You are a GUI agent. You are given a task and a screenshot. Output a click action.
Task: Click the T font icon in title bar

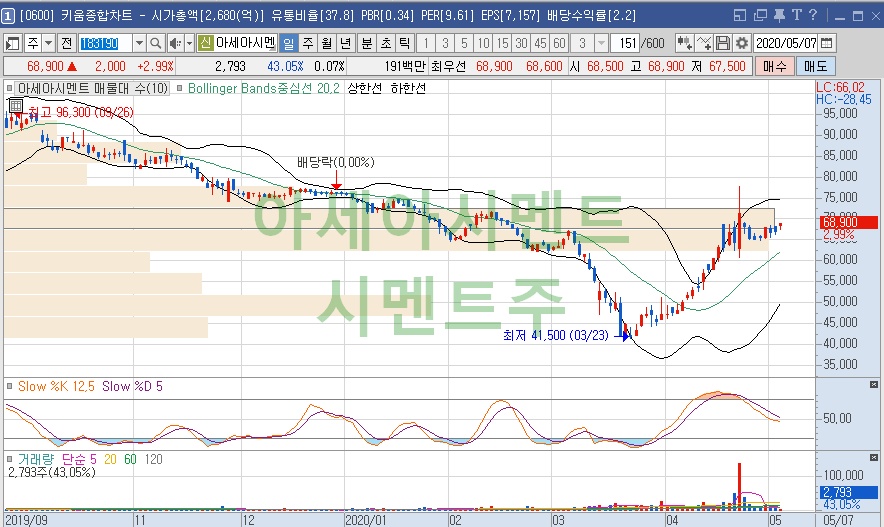click(796, 15)
